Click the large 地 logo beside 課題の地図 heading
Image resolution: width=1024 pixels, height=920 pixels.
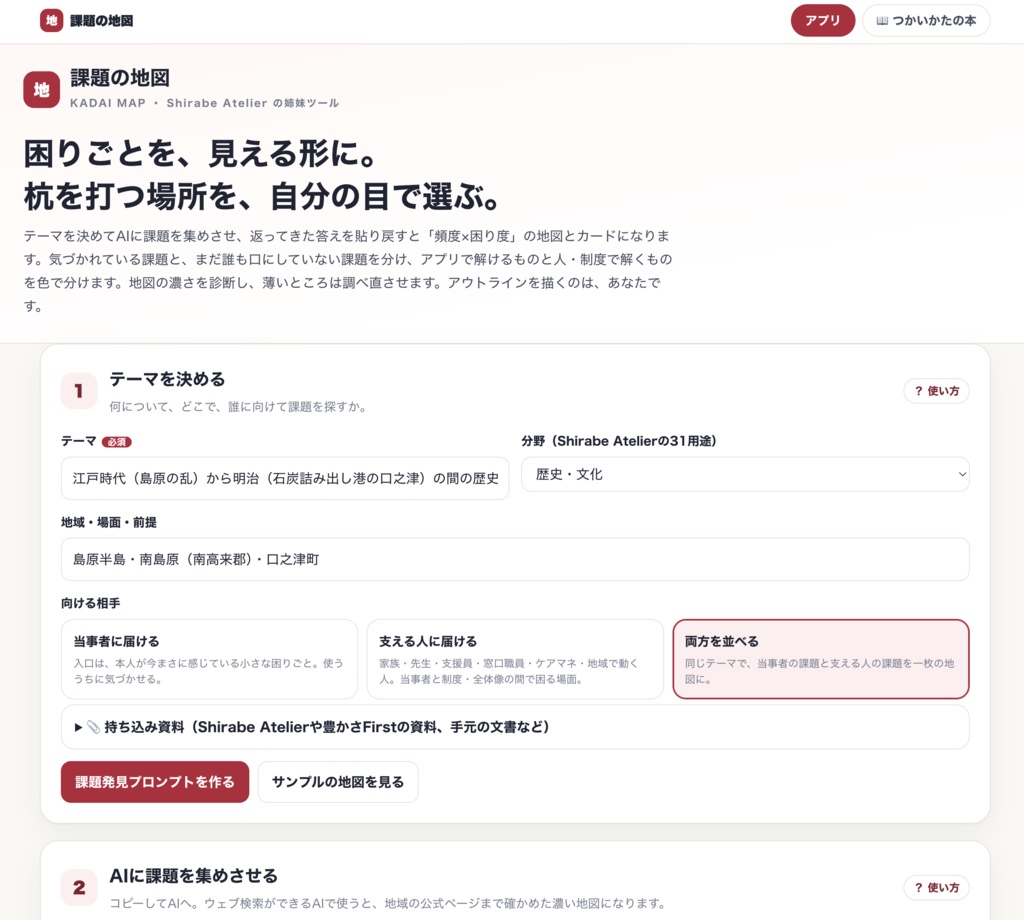(42, 89)
